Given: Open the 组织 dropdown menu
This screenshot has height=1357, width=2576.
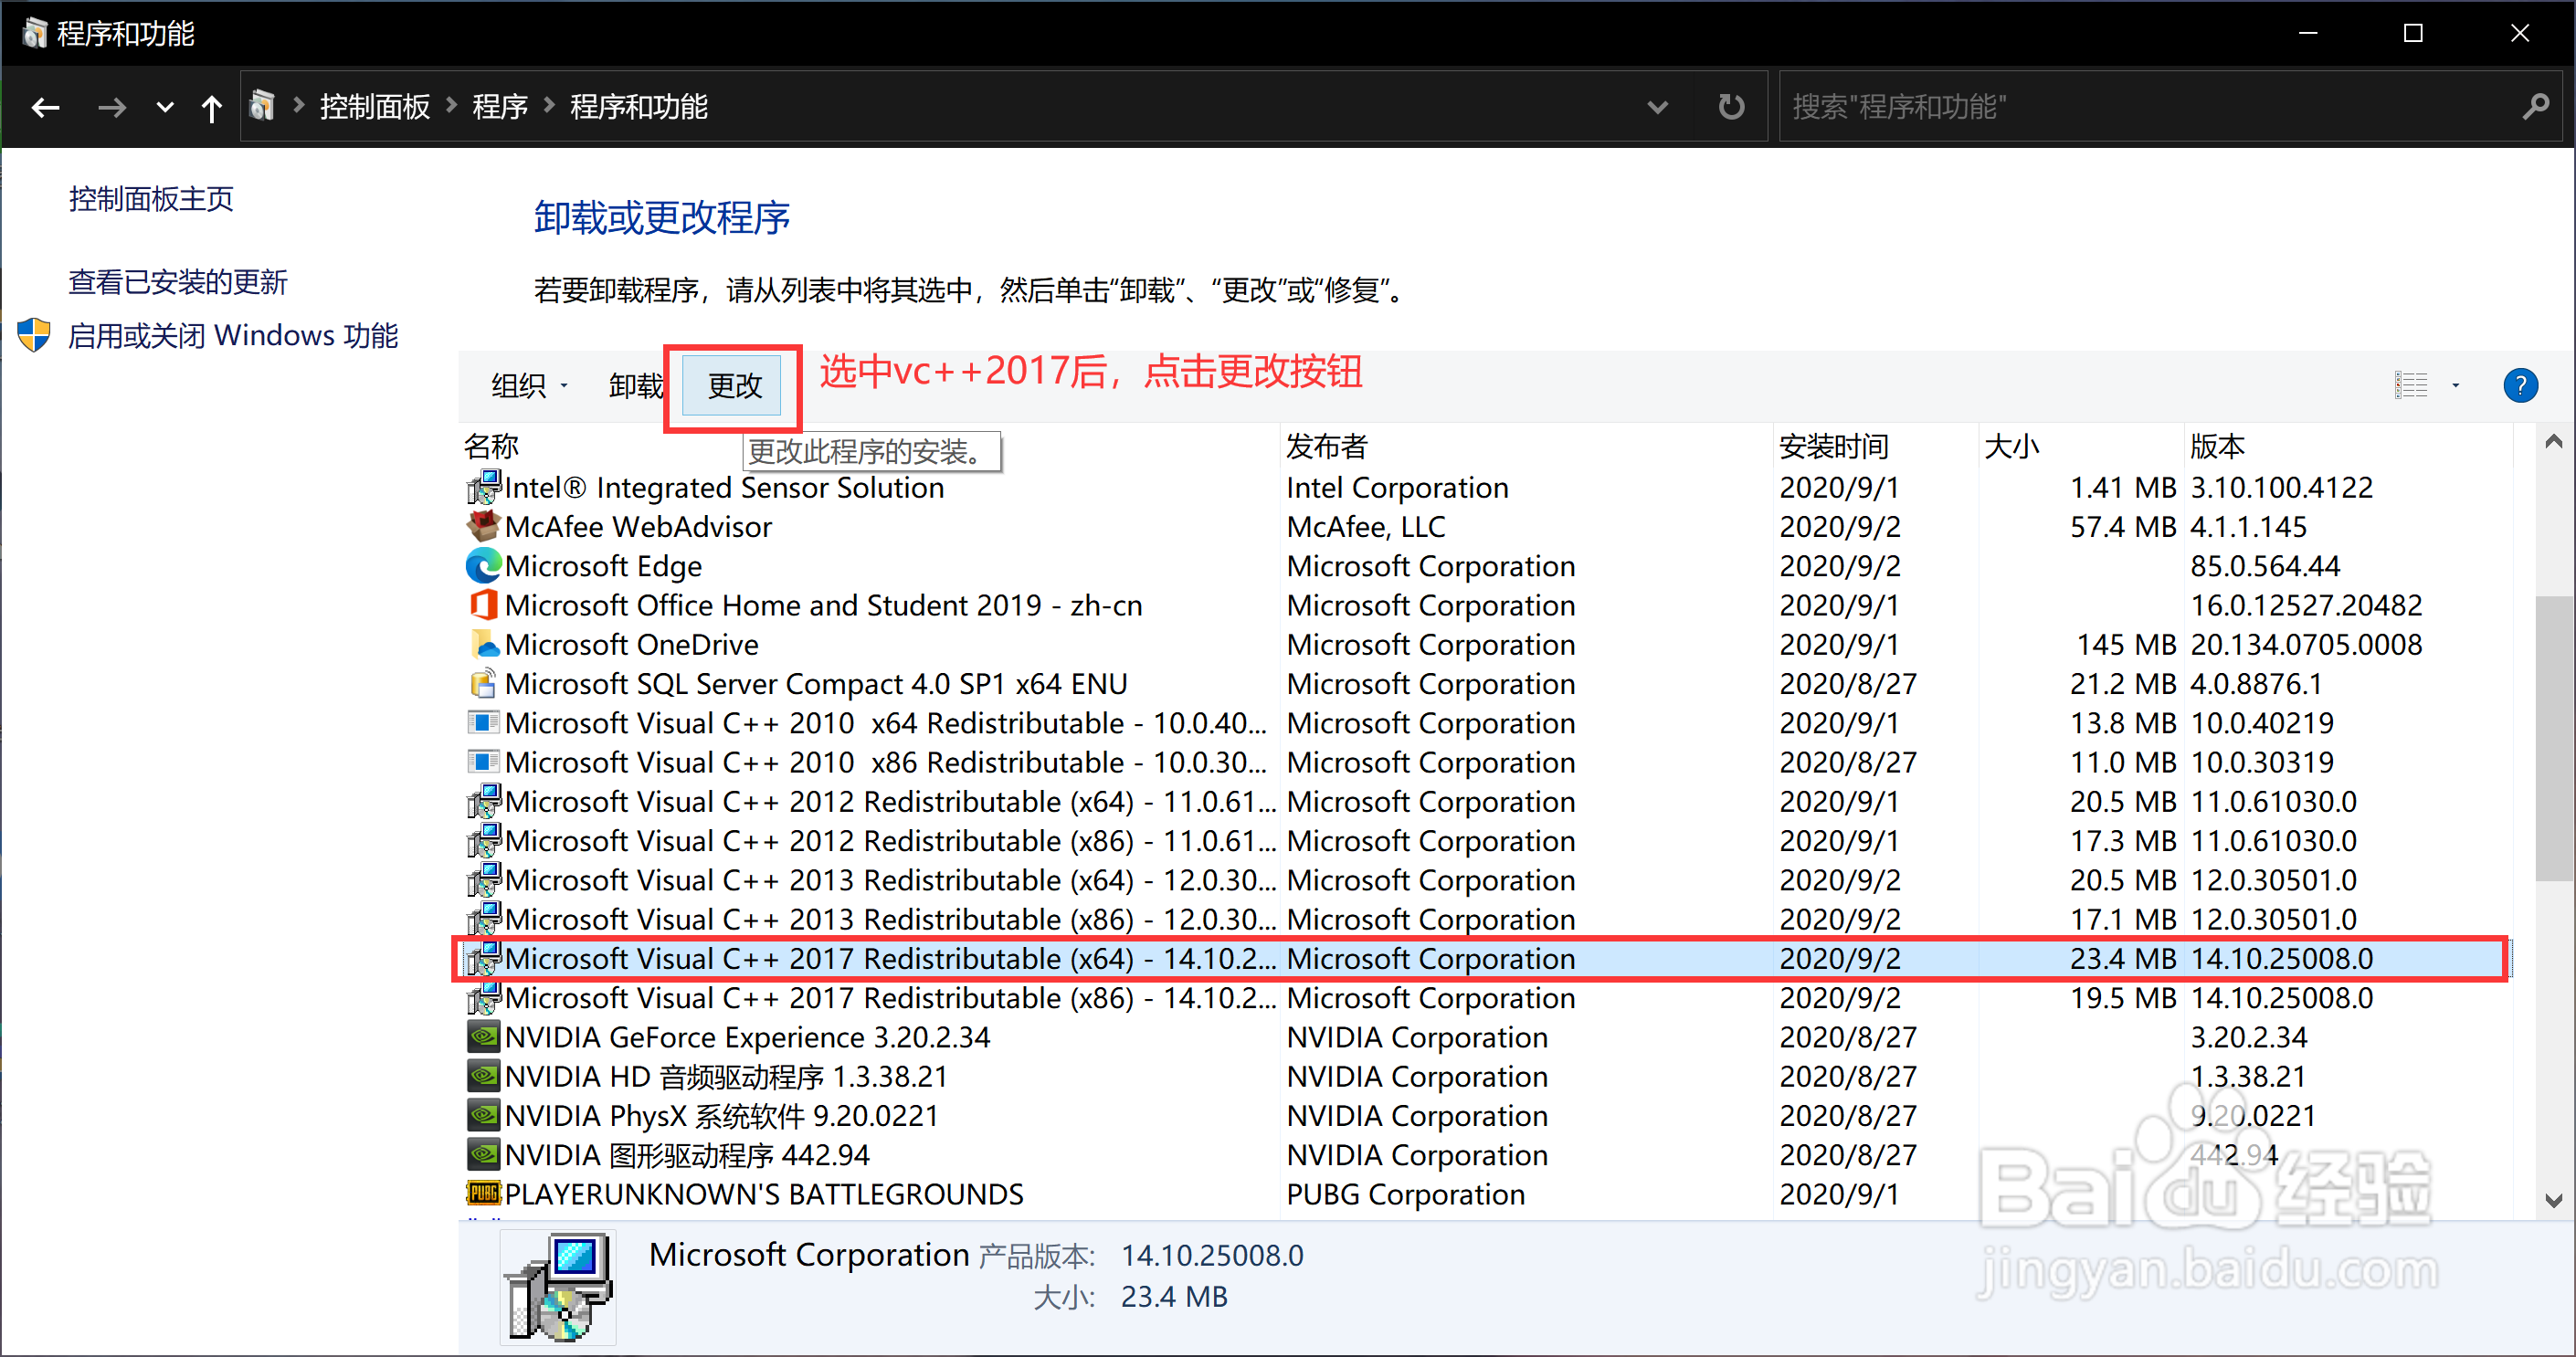Looking at the screenshot, I should [x=528, y=385].
